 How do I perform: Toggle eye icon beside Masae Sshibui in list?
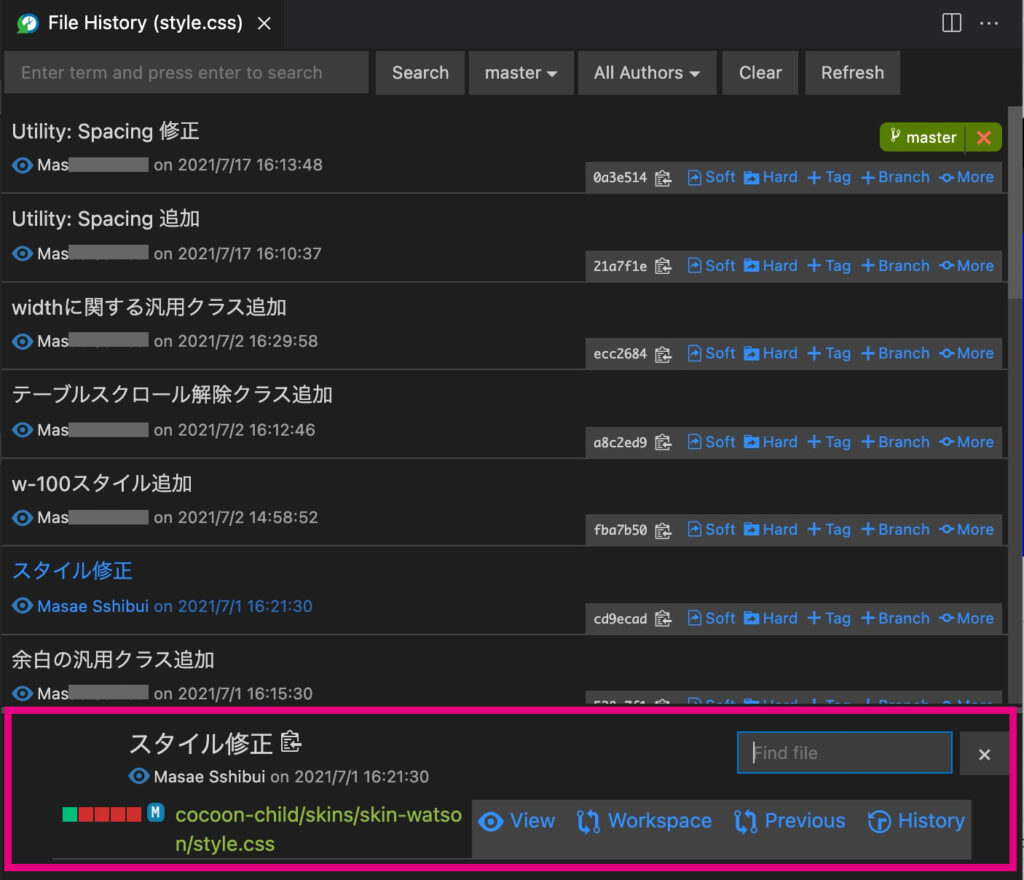click(22, 606)
